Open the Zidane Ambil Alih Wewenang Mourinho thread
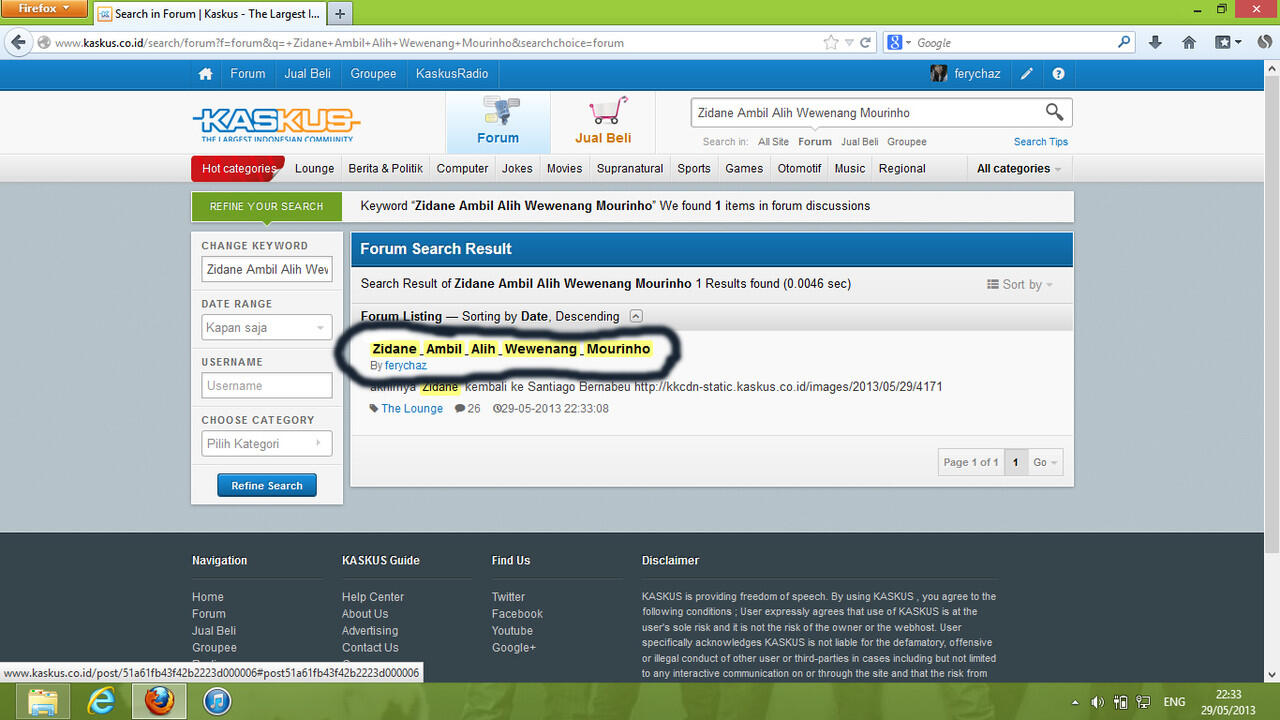 [x=511, y=349]
